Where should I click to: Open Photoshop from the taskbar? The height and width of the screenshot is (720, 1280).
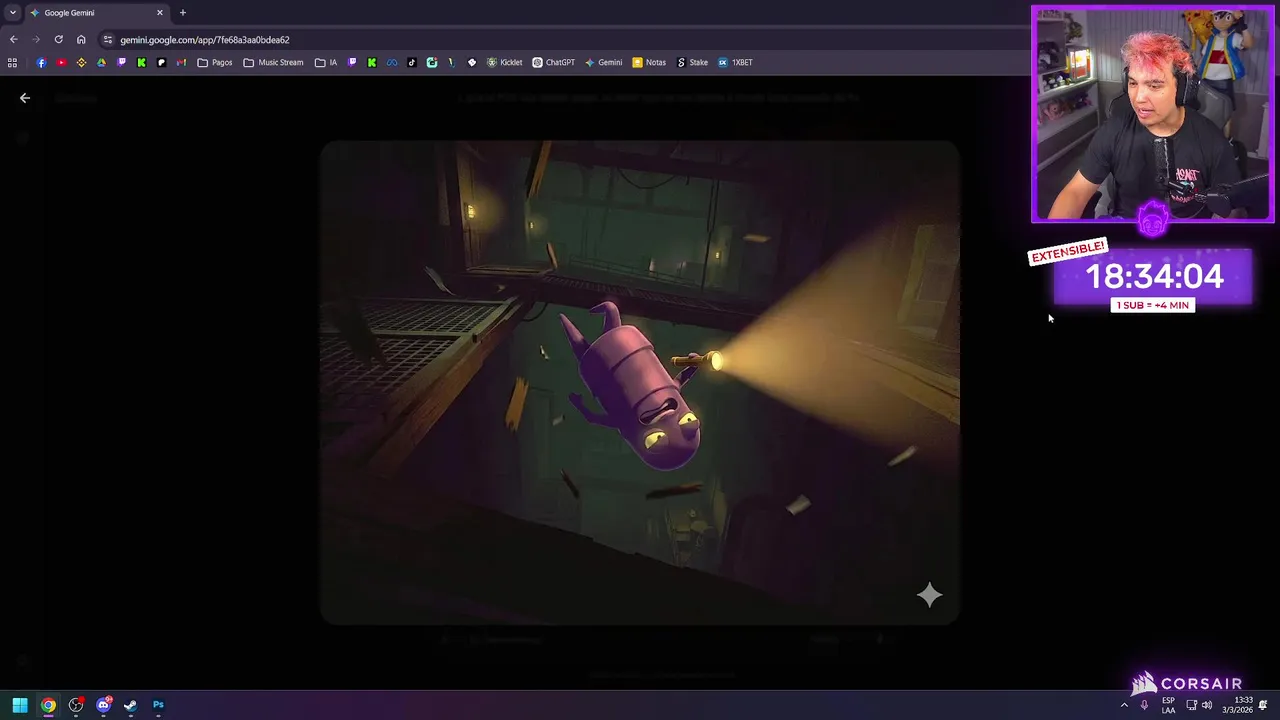[158, 705]
